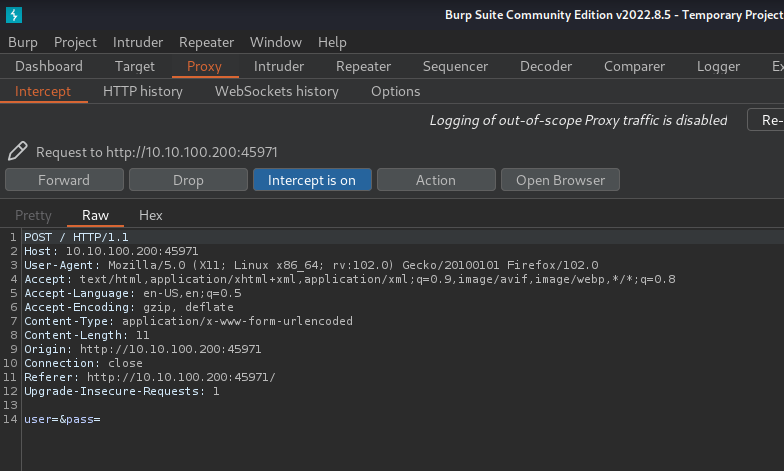This screenshot has width=784, height=471.
Task: Go to the Repeater tool tab
Action: [364, 66]
